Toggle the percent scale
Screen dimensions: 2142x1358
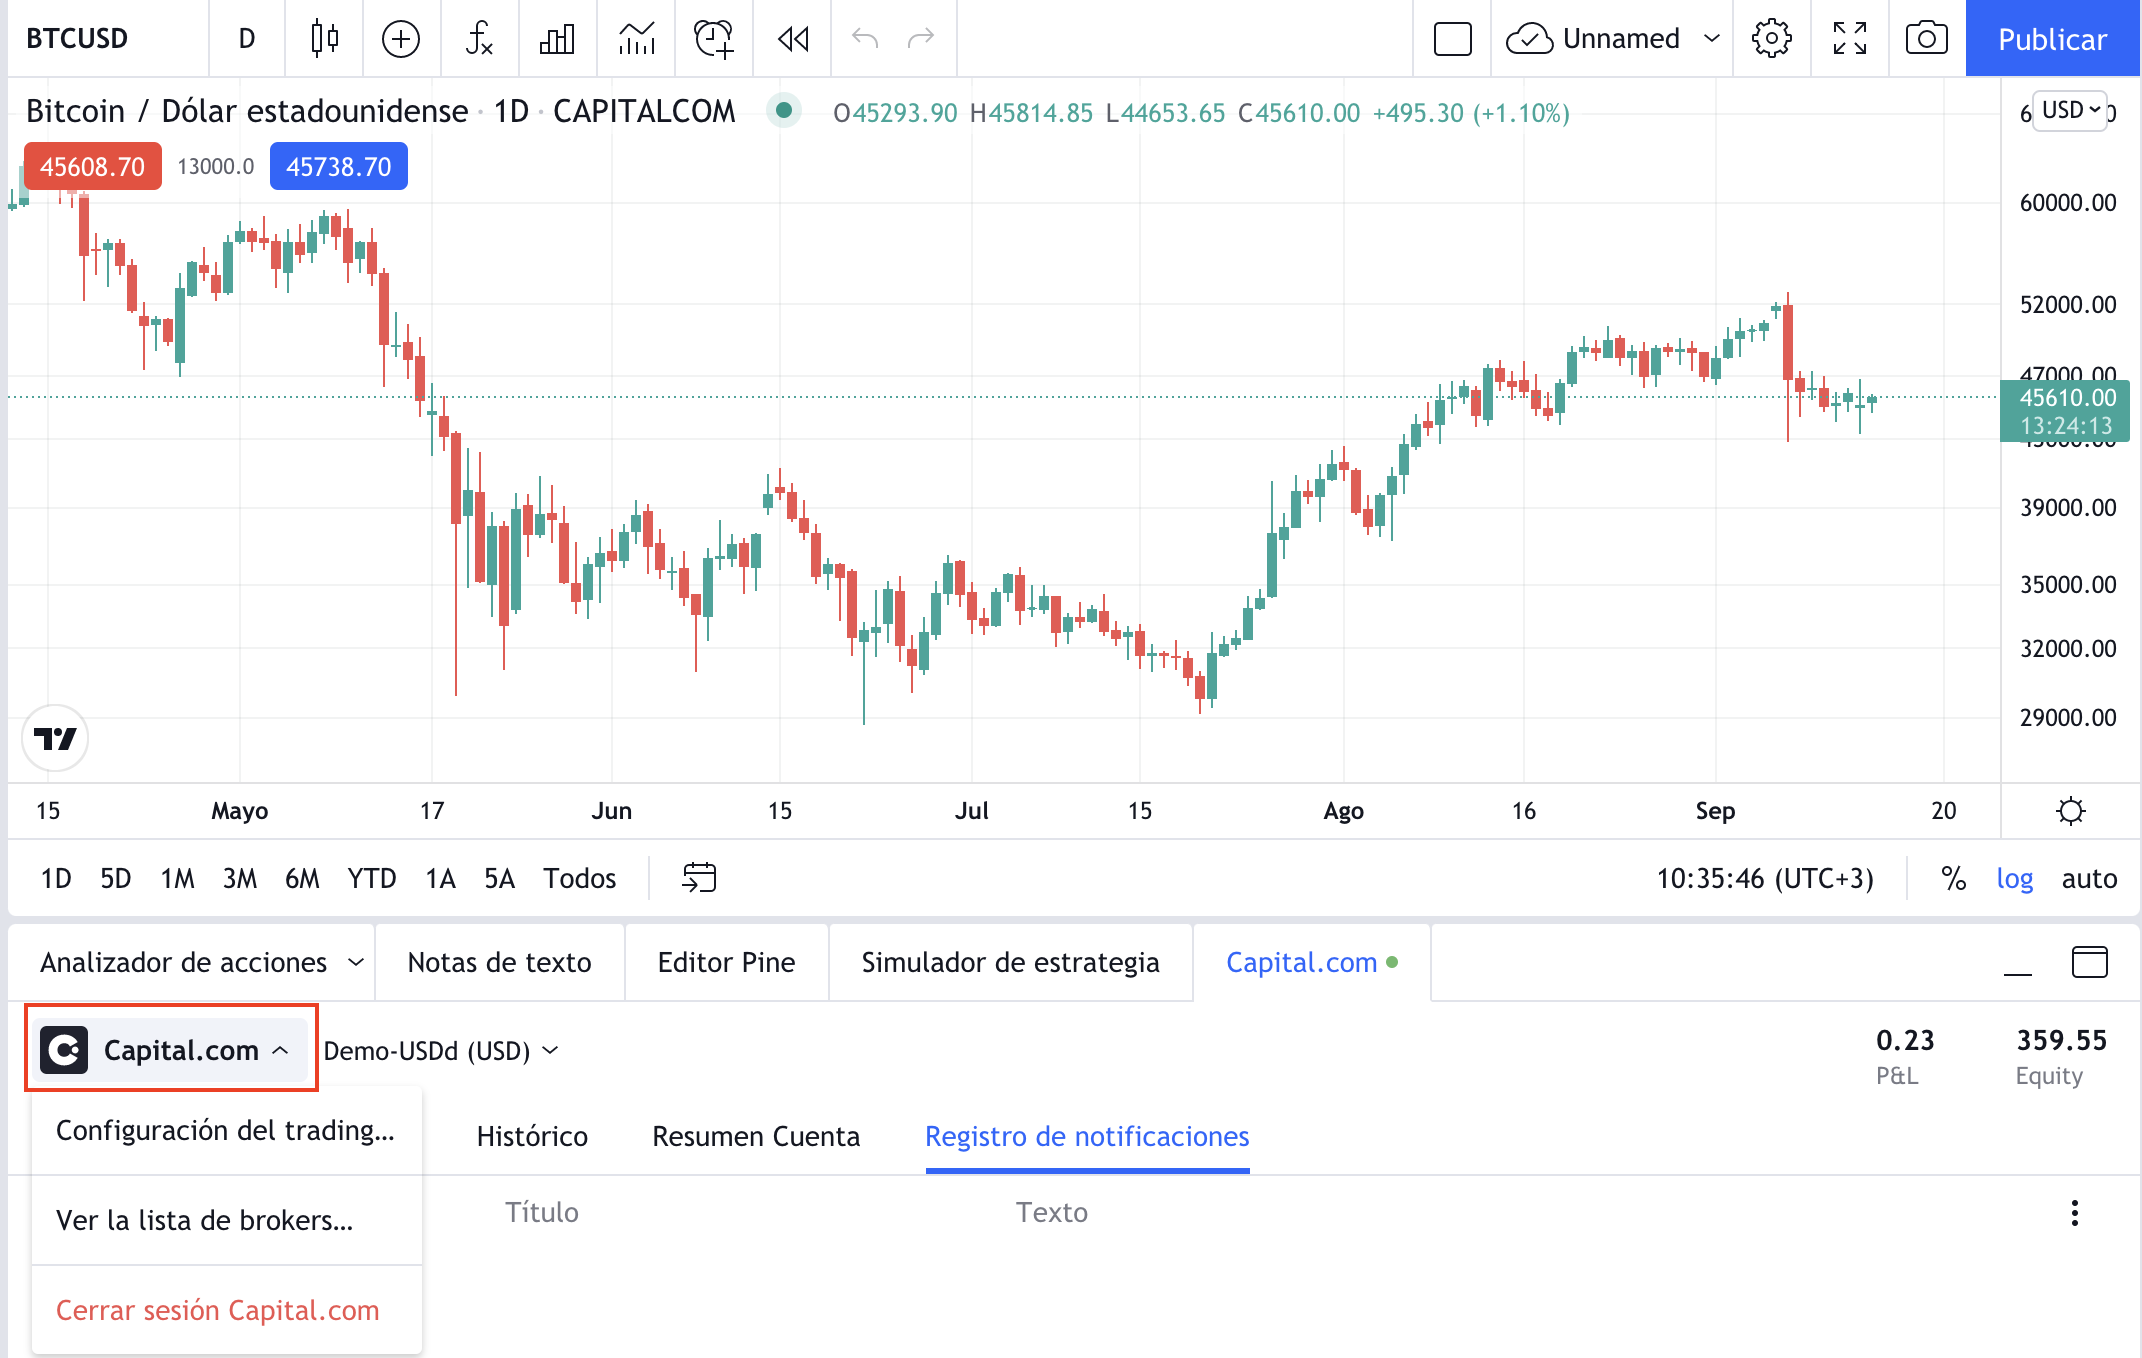1953,878
